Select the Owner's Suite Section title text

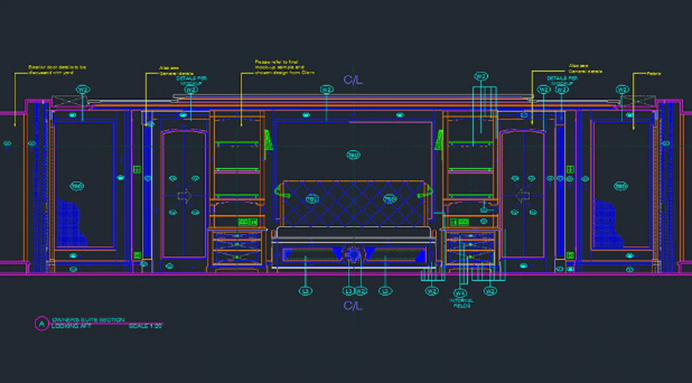(88, 319)
